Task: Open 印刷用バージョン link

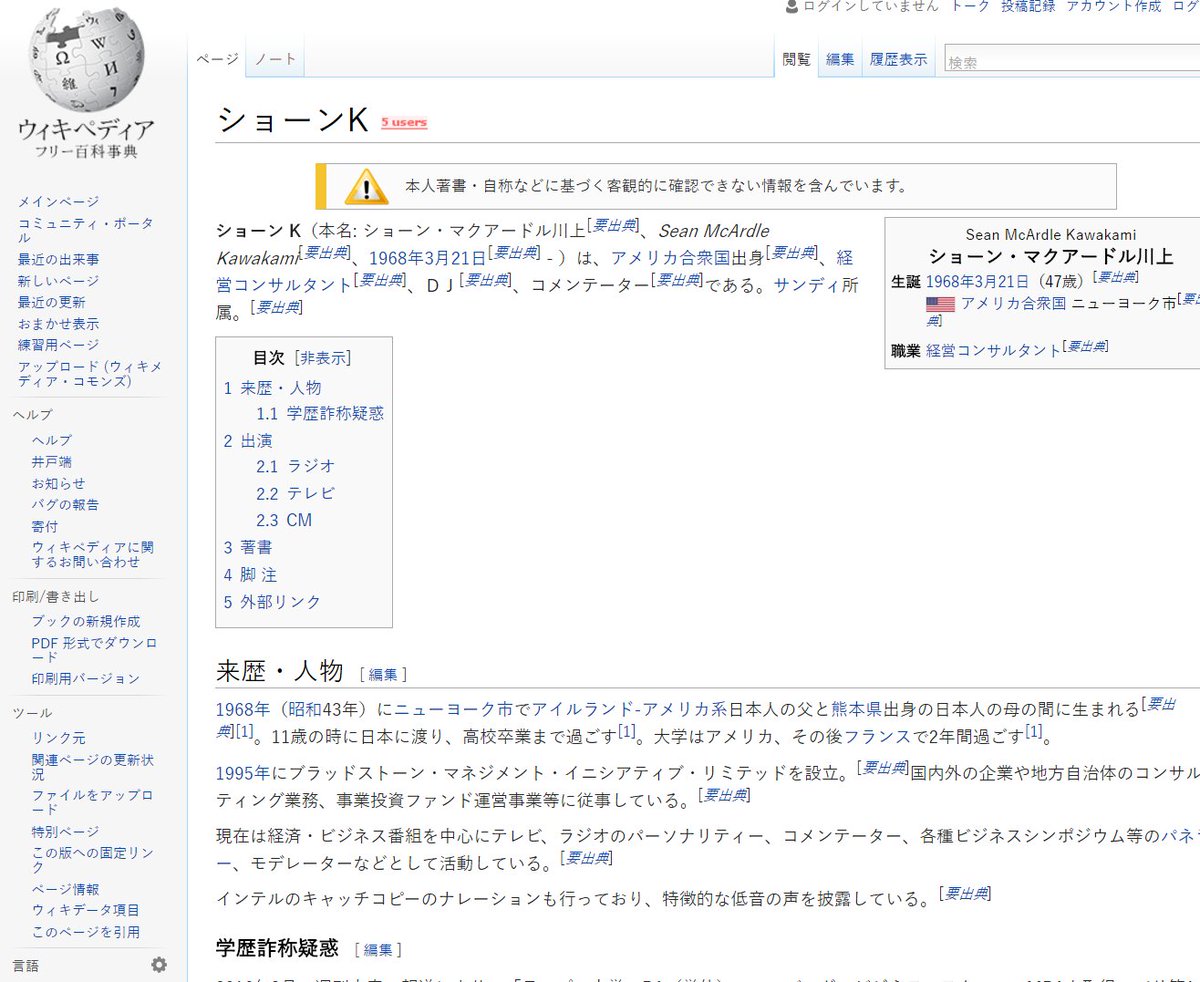Action: pyautogui.click(x=86, y=679)
